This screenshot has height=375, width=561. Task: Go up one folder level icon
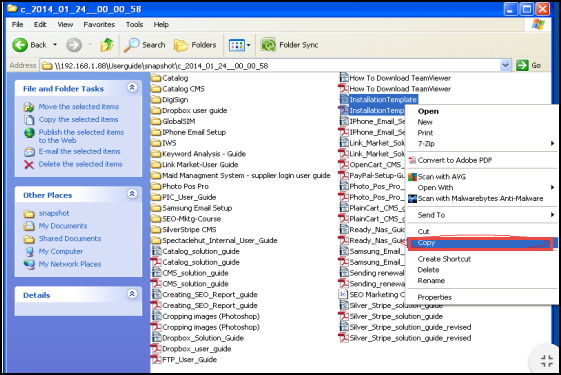[x=107, y=45]
